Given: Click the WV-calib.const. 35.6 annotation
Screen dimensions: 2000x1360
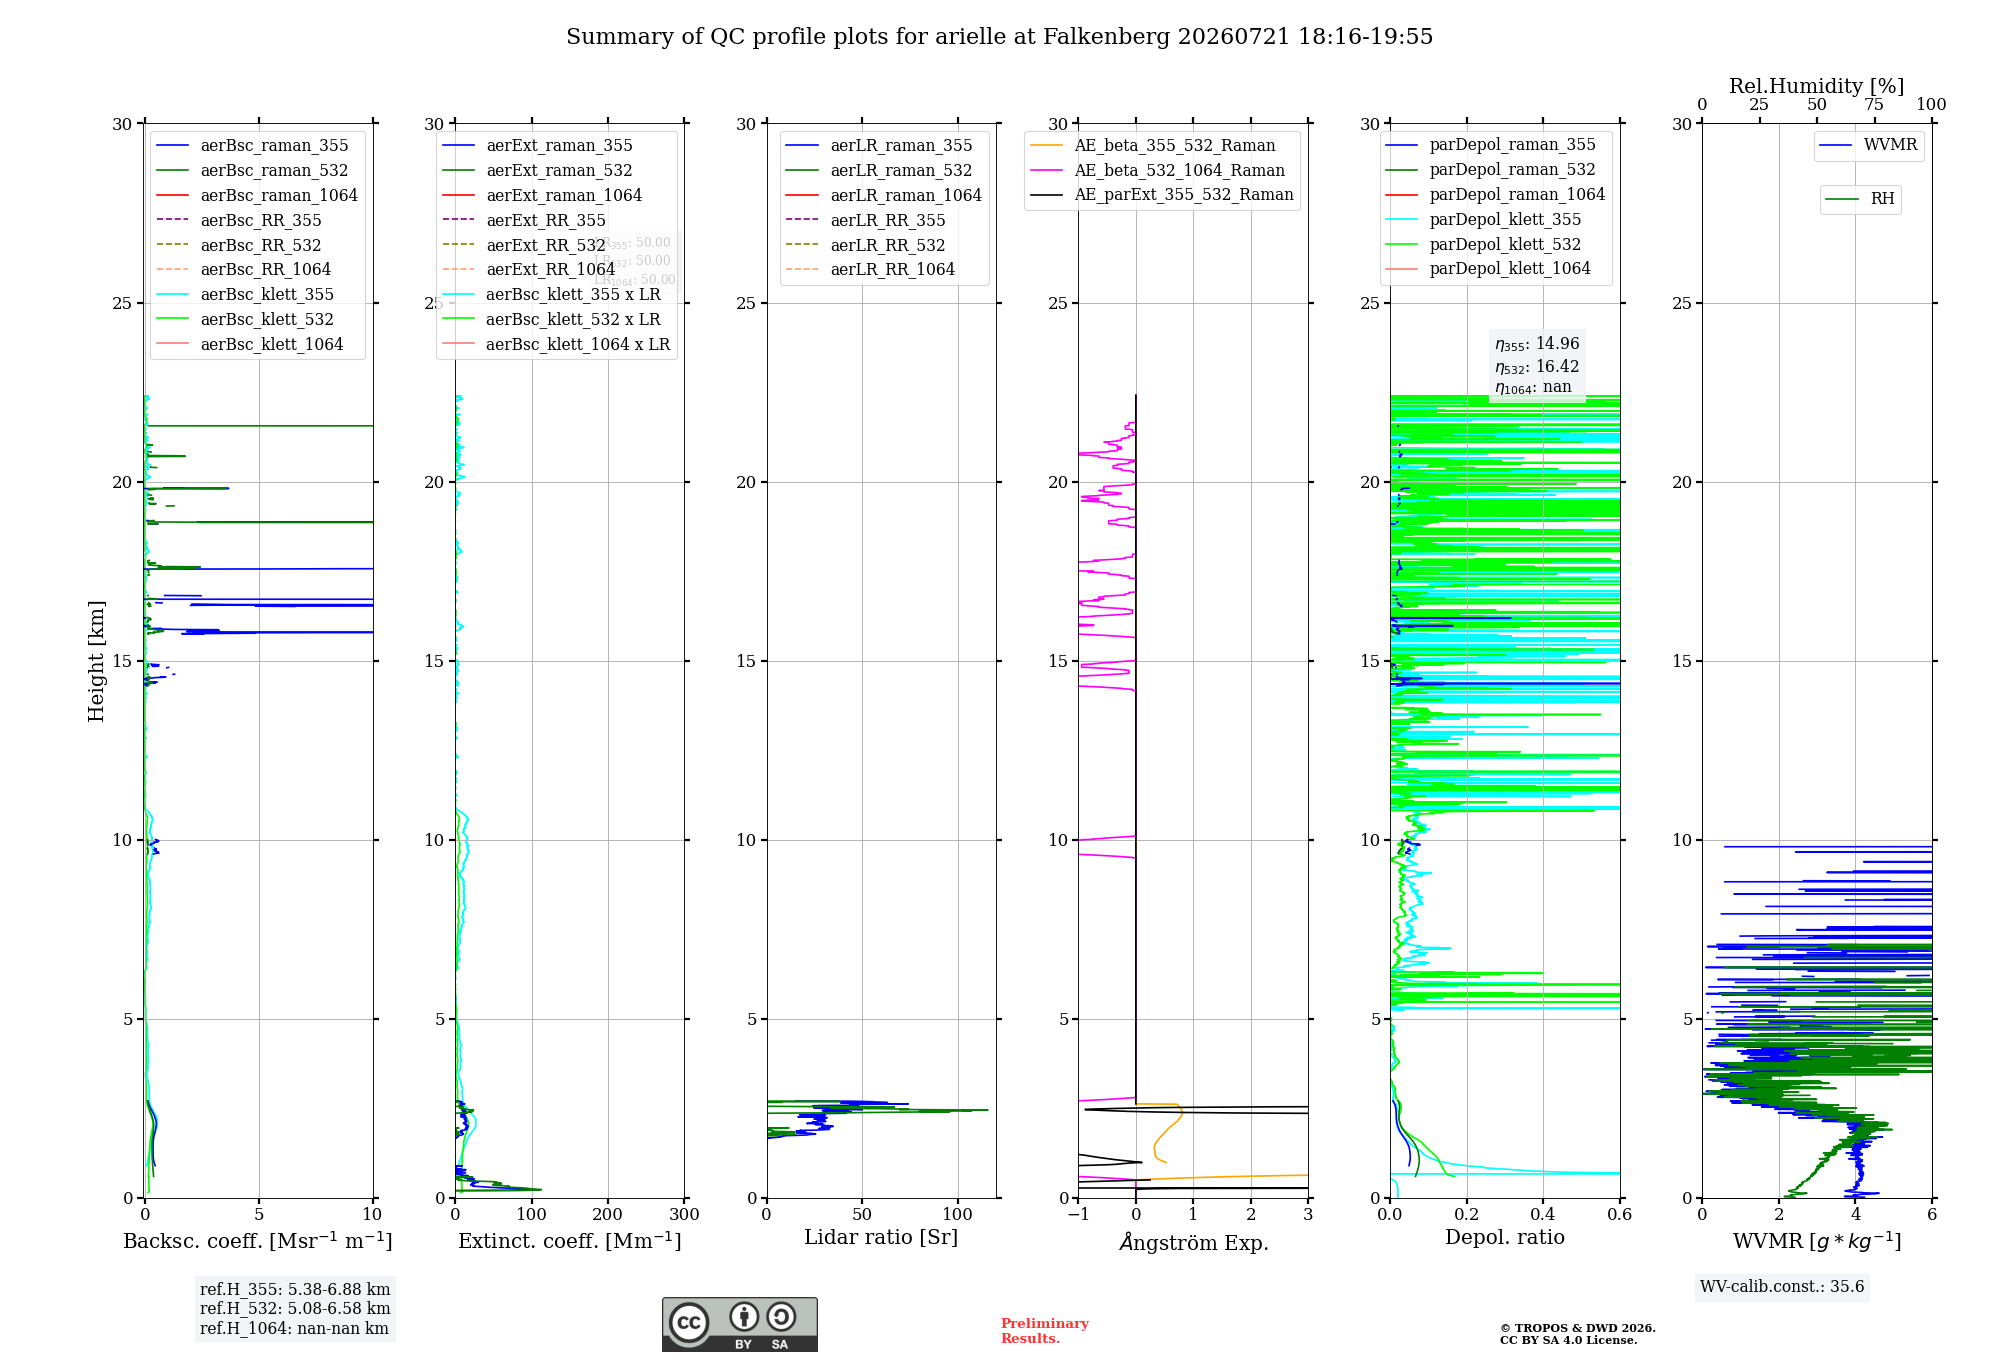Looking at the screenshot, I should point(1782,1287).
